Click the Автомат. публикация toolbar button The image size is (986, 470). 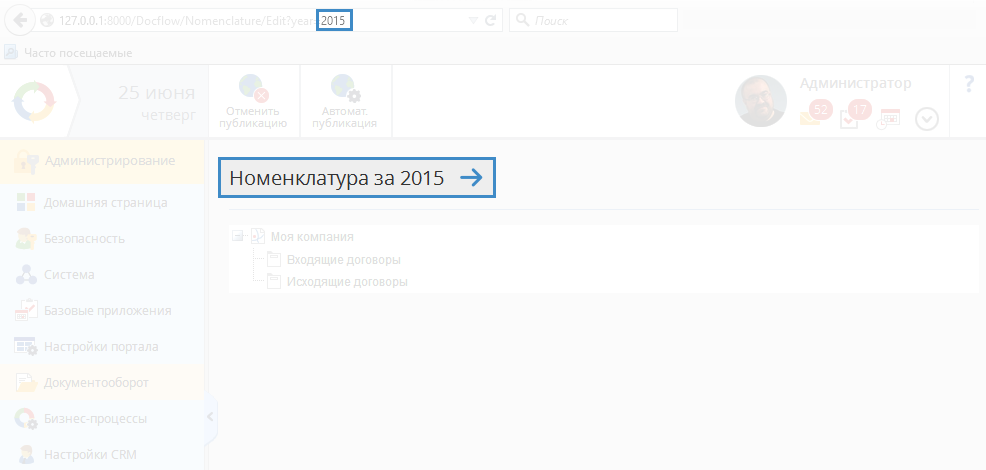coord(345,102)
